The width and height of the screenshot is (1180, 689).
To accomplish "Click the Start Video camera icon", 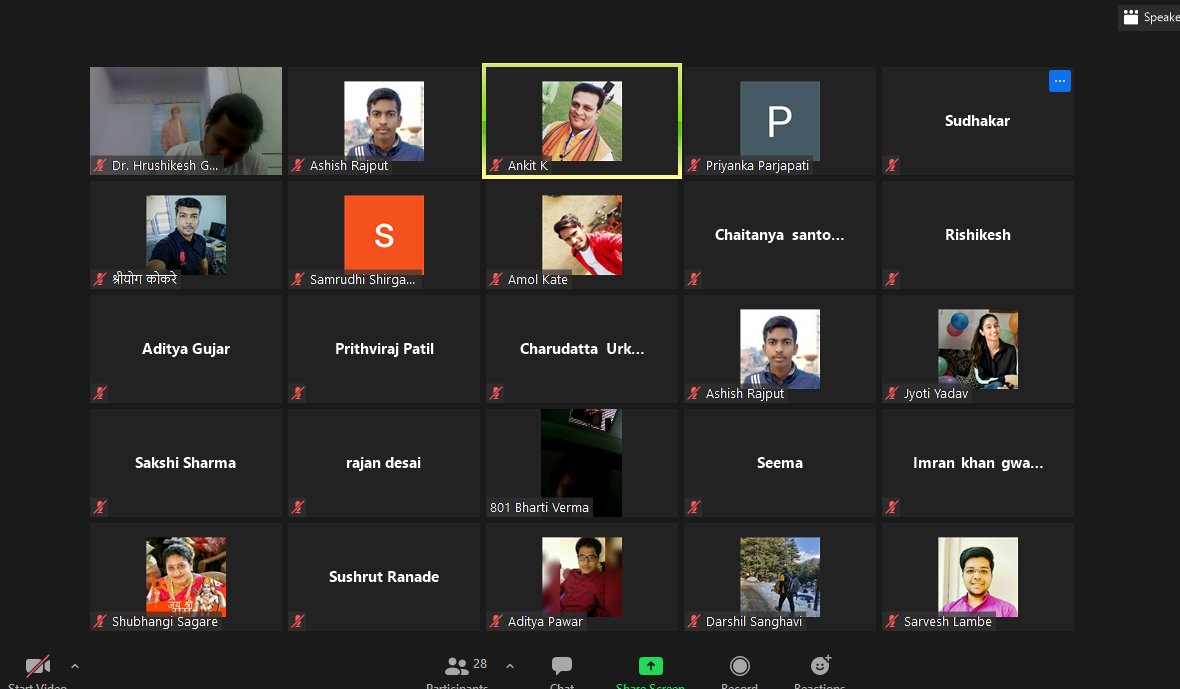I will pos(38,666).
